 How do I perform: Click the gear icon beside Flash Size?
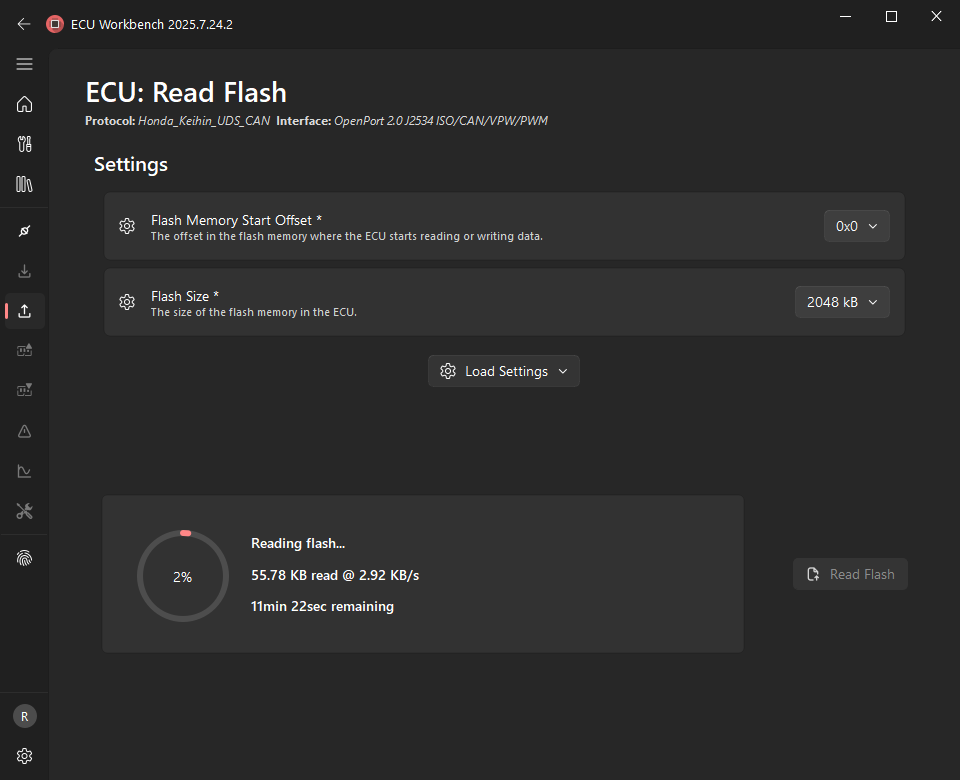coord(127,301)
